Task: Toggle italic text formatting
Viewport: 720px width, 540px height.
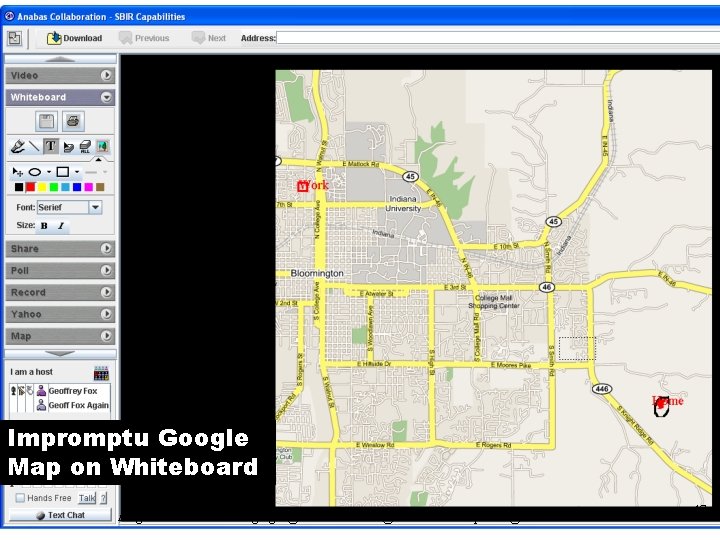Action: coord(61,226)
